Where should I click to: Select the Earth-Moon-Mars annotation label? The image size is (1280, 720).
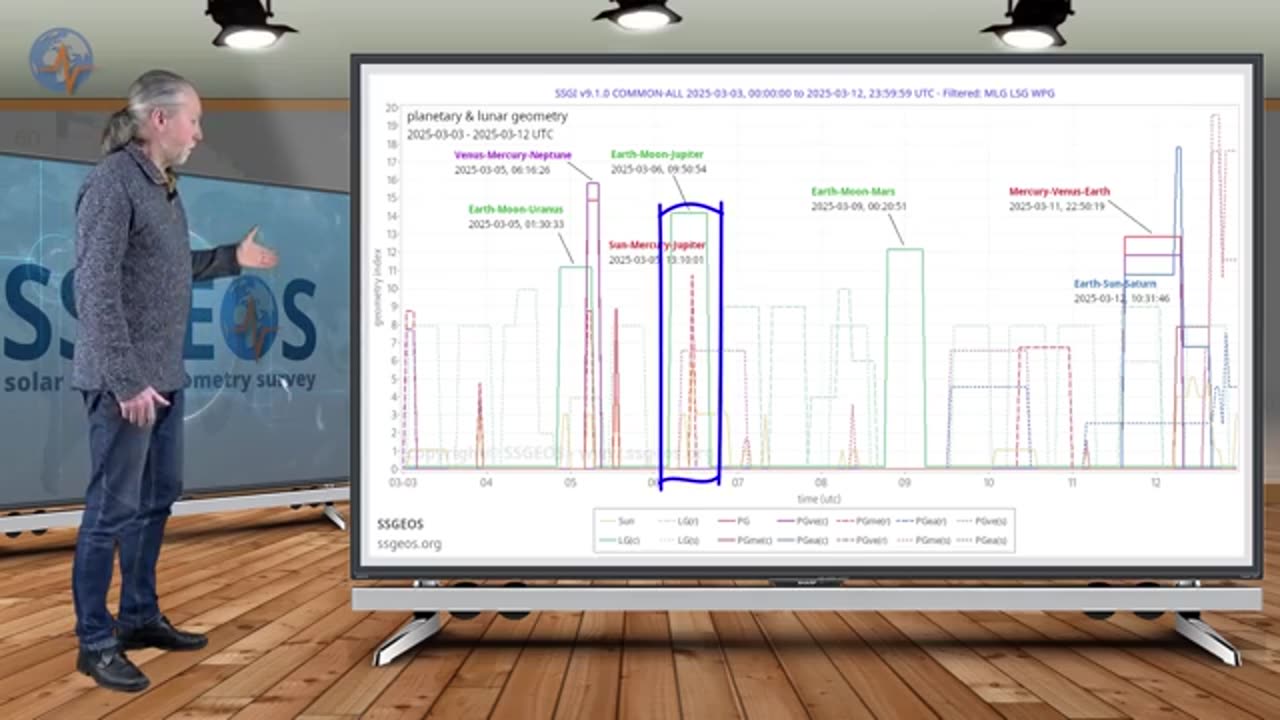[853, 191]
